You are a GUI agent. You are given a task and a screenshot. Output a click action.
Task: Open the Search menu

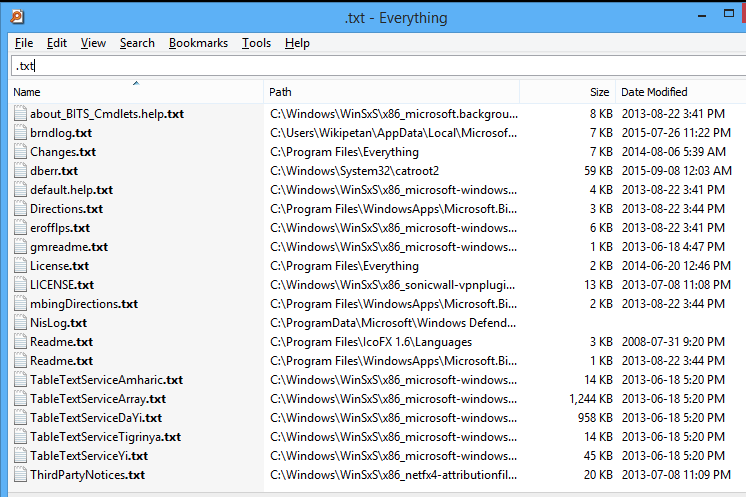click(137, 43)
